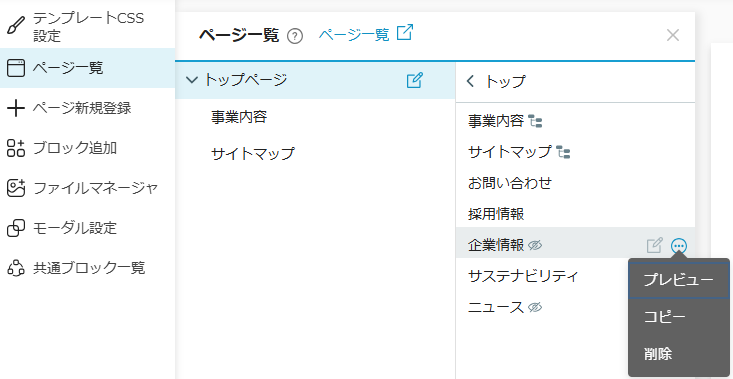The width and height of the screenshot is (733, 379).
Task: Click the トップ breadcrumb label
Action: tap(505, 82)
